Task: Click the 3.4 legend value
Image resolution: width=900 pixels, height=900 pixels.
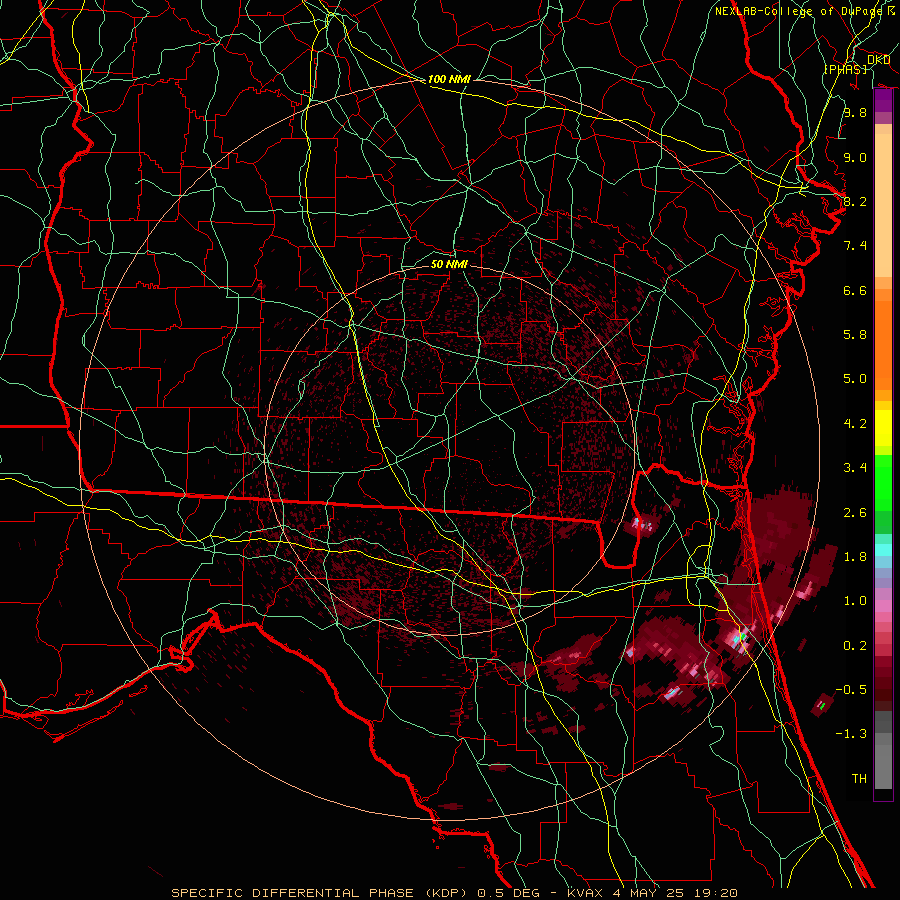Action: coord(855,468)
